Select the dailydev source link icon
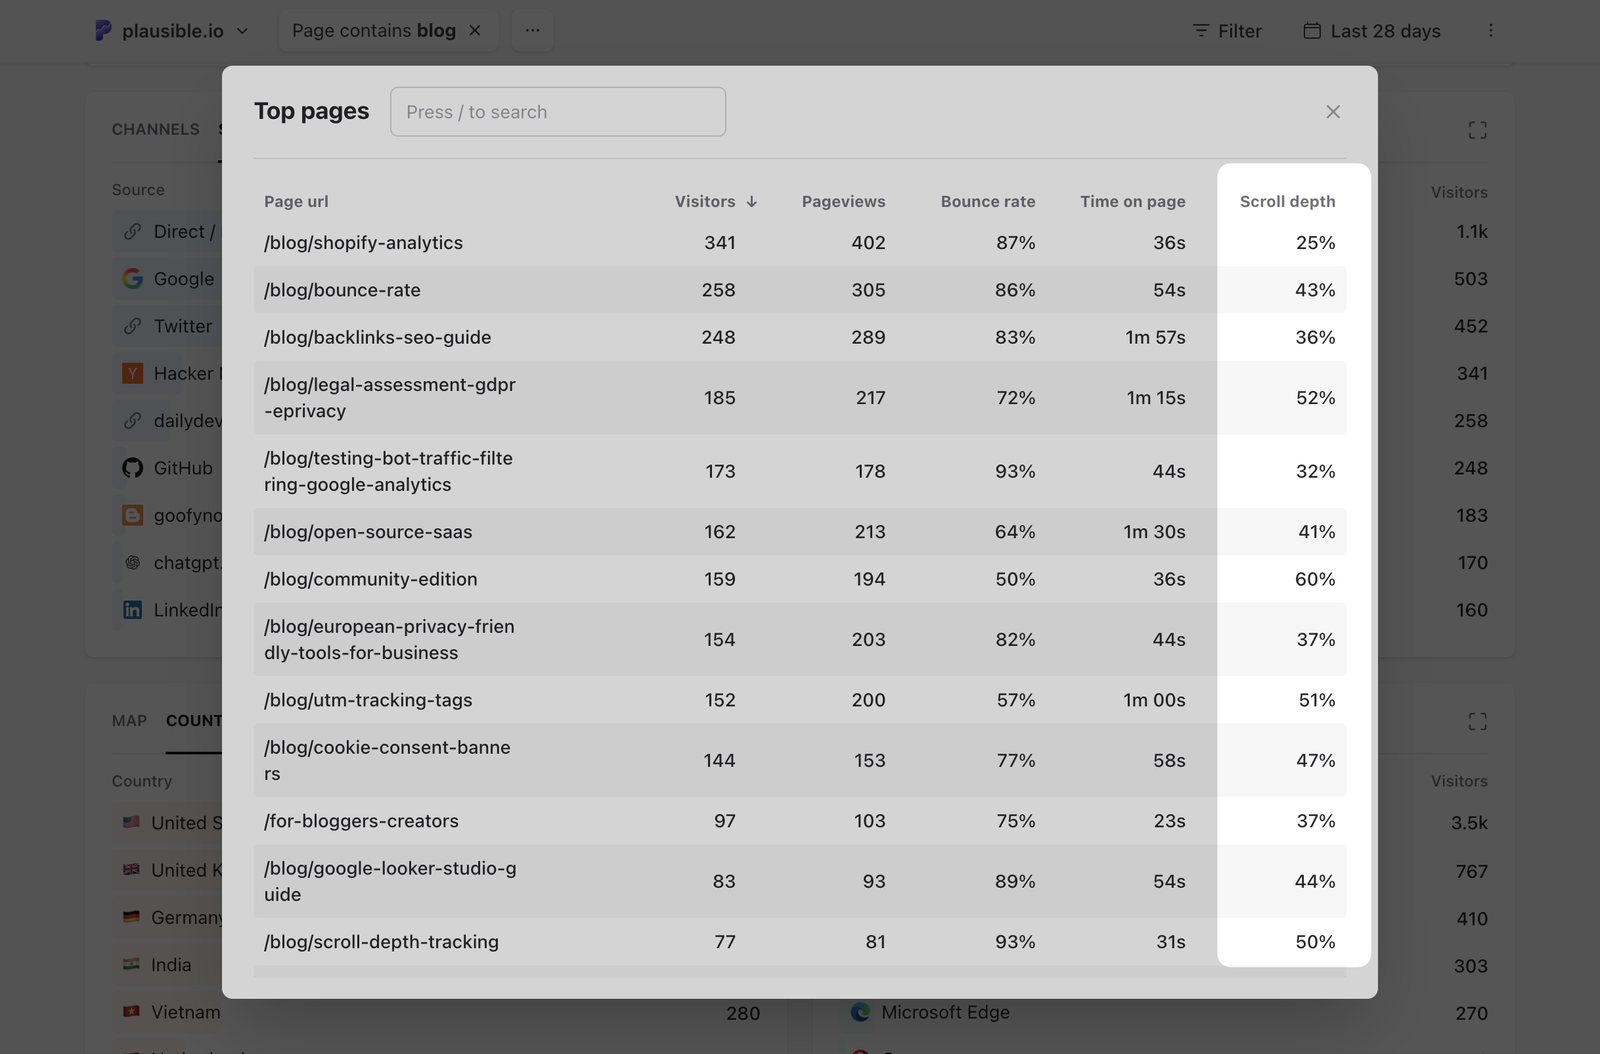Screen dimensions: 1600x1054 (x=132, y=421)
